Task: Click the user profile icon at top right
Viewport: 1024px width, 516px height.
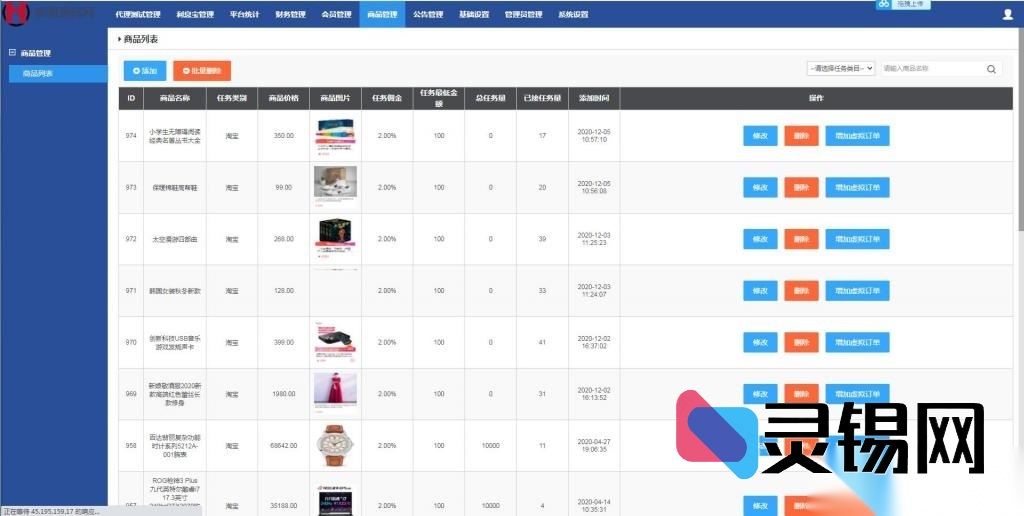Action: pos(1006,15)
